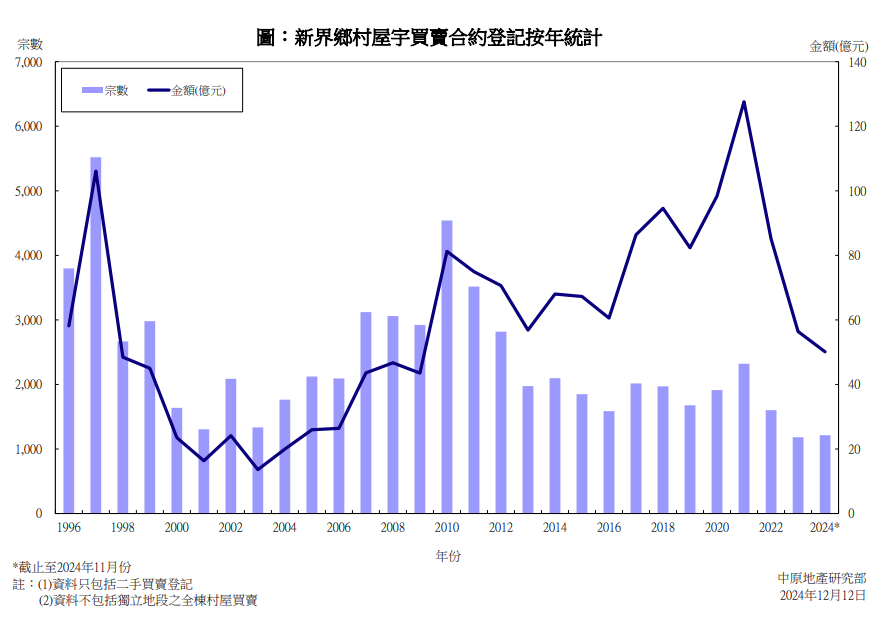The width and height of the screenshot is (889, 625).
Task: Select the 金額(億元) right axis title
Action: 837,45
